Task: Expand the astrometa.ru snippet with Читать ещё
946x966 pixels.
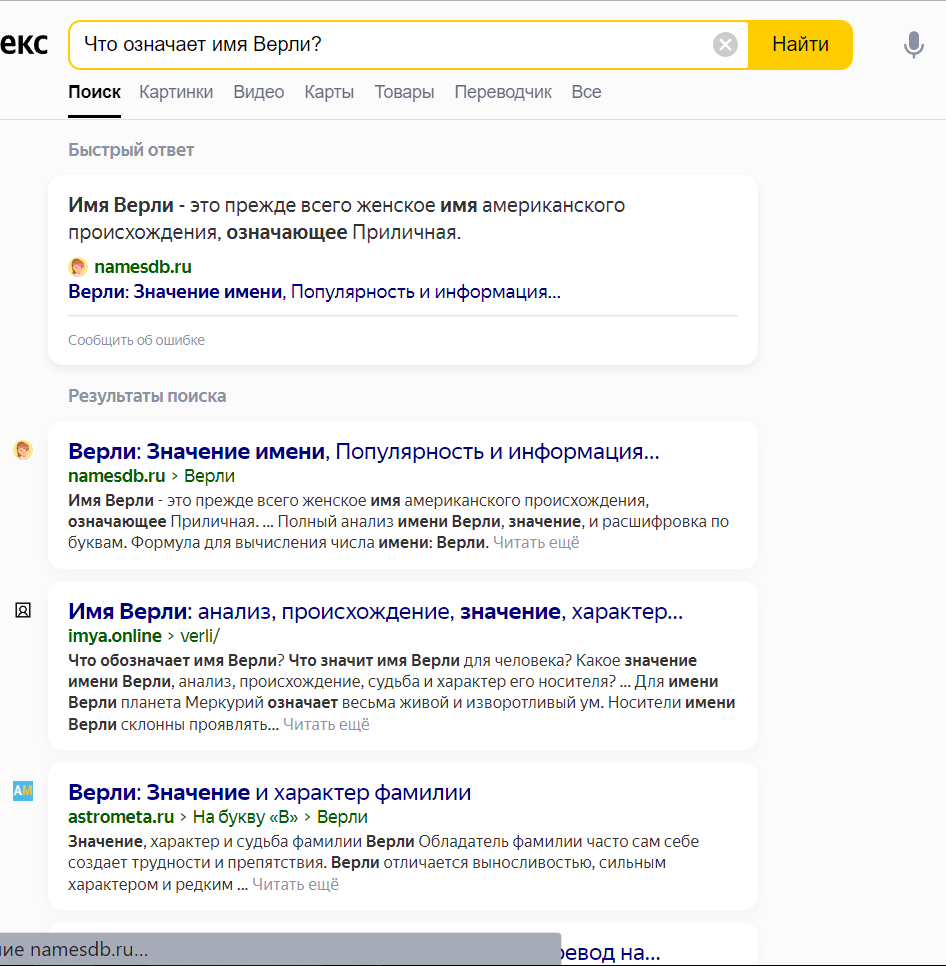Action: tap(295, 885)
